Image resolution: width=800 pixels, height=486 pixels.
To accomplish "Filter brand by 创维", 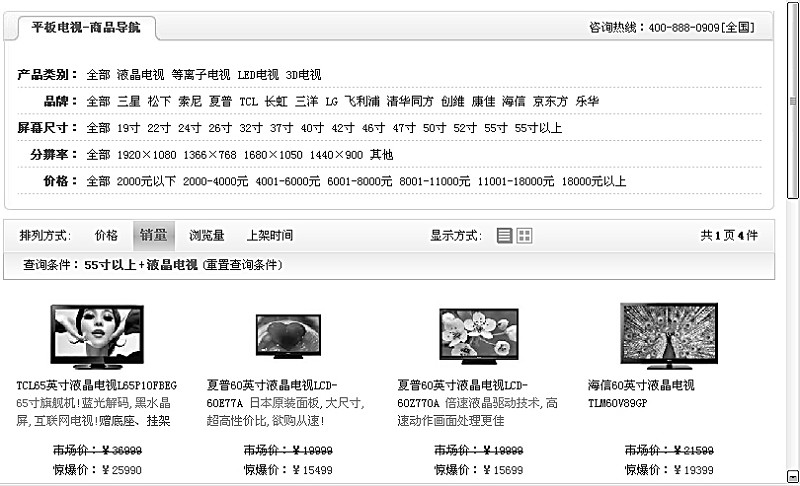I will (453, 101).
